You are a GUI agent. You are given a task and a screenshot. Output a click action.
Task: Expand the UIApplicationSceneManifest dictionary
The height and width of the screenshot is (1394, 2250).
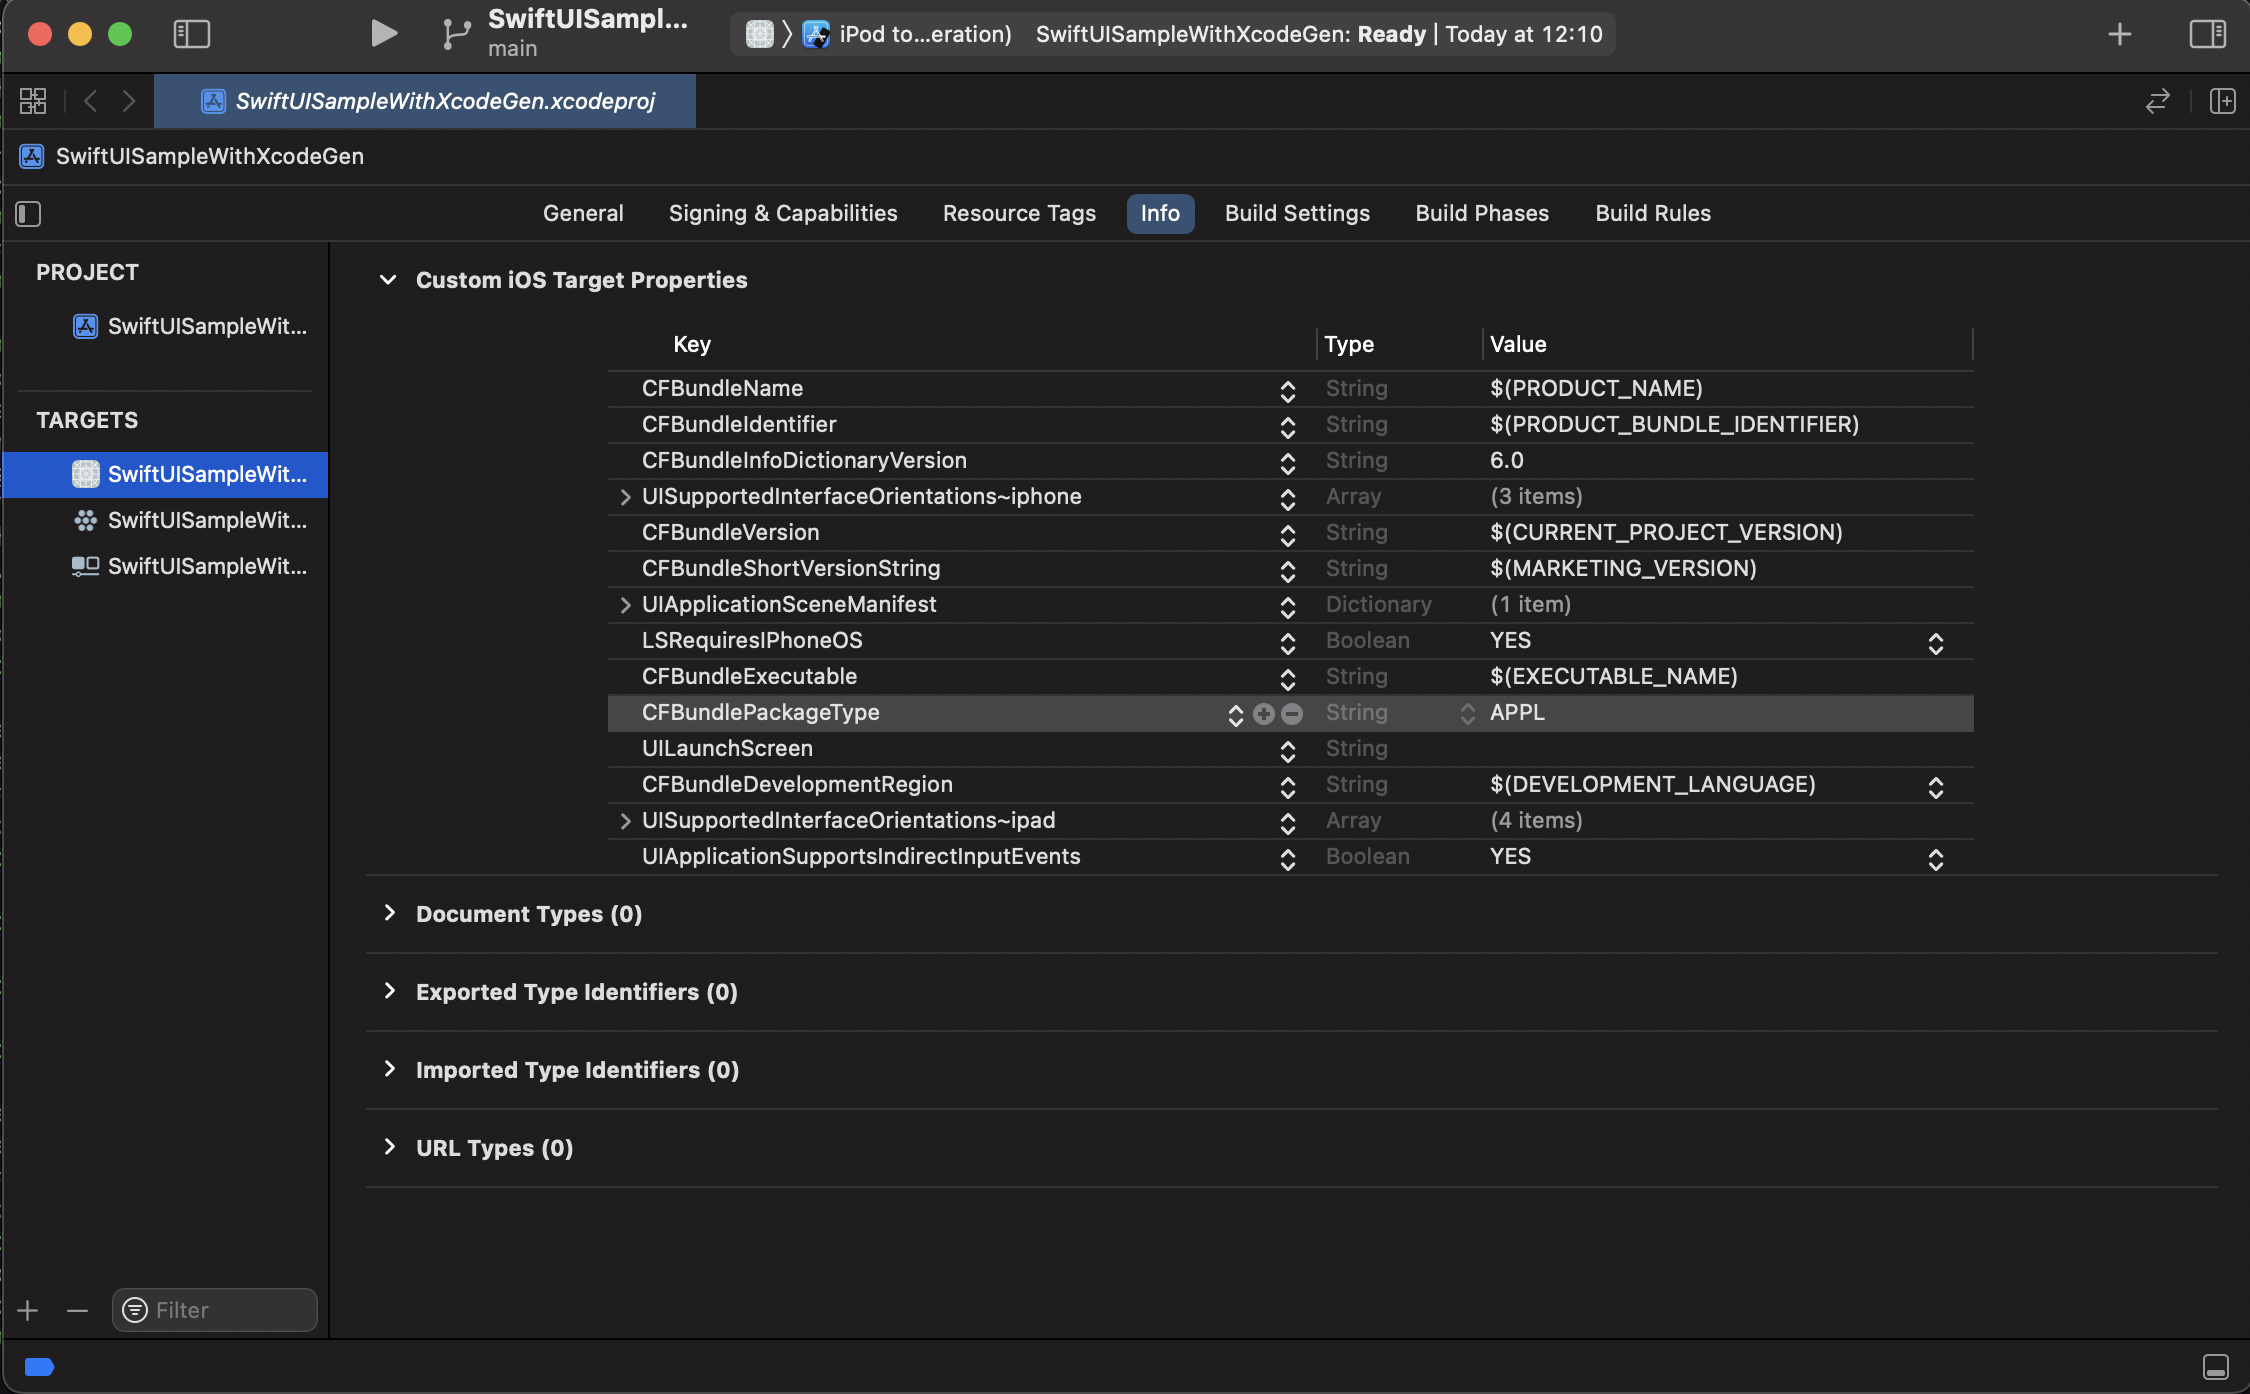pyautogui.click(x=625, y=605)
